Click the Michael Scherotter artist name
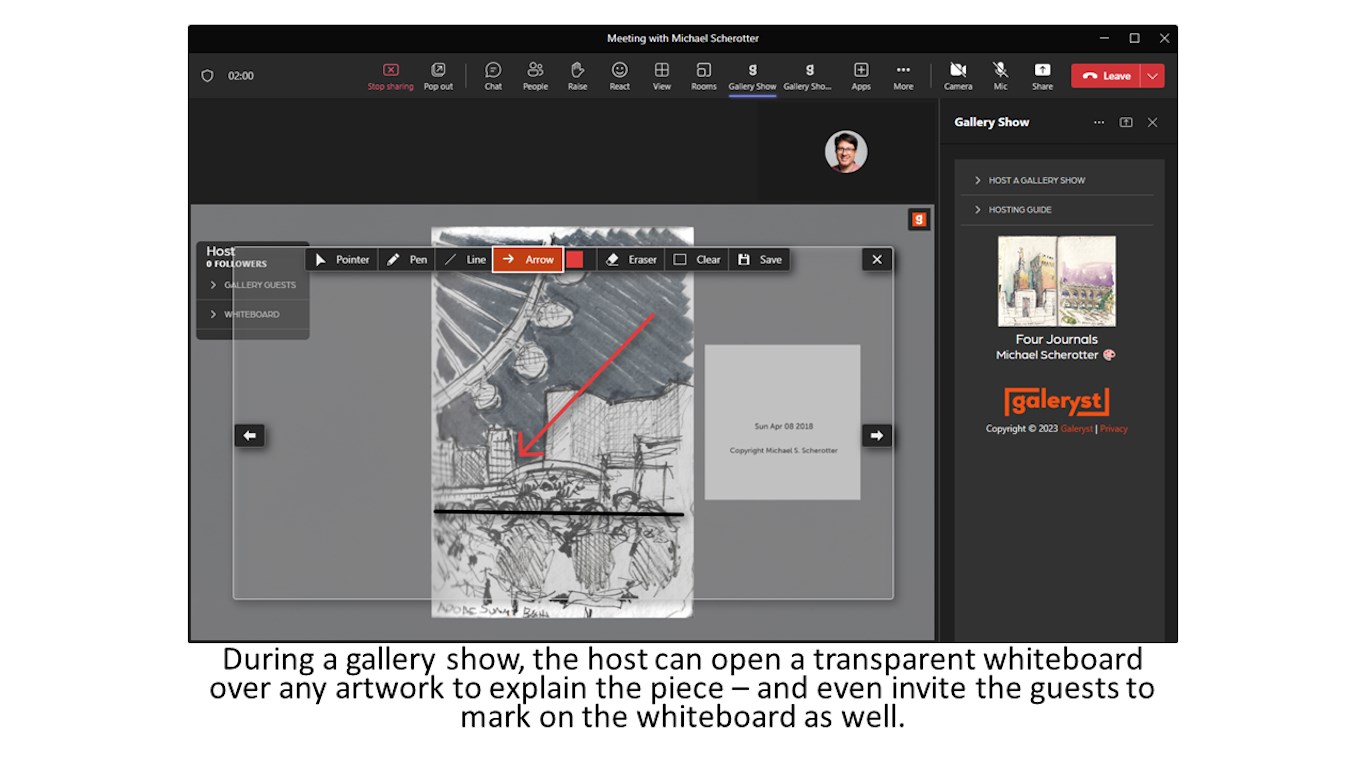Screen dimensions: 1366x768 (x=1047, y=355)
